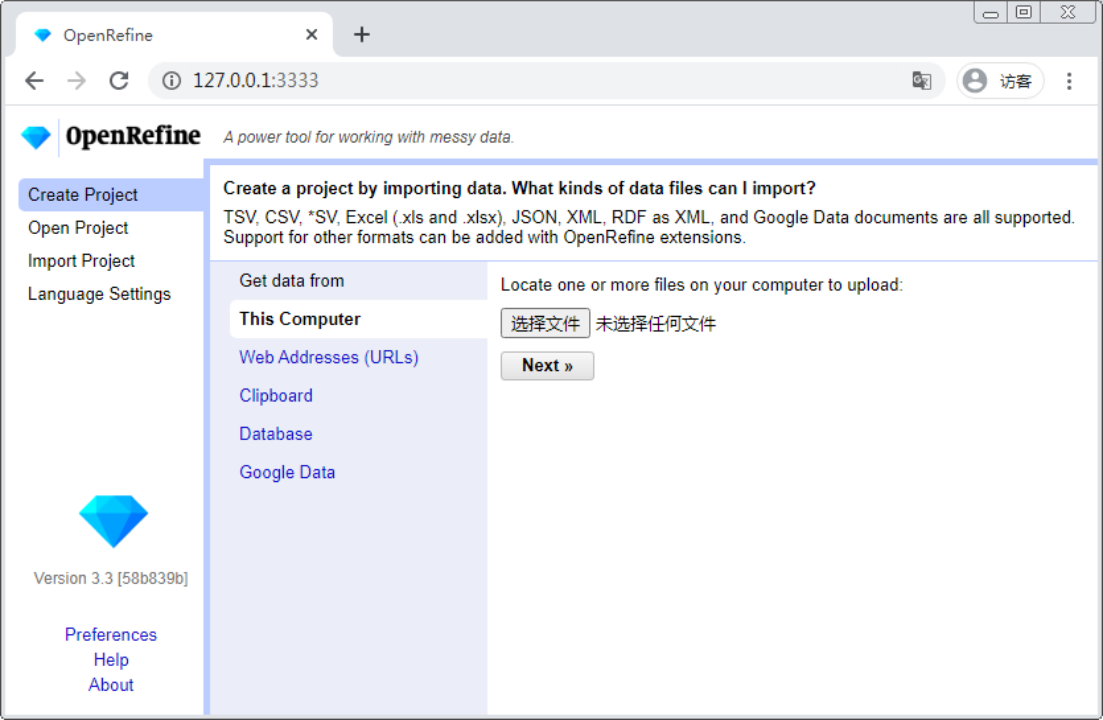Click the OpenRefine diamond logo in header
The image size is (1103, 720).
[36, 137]
